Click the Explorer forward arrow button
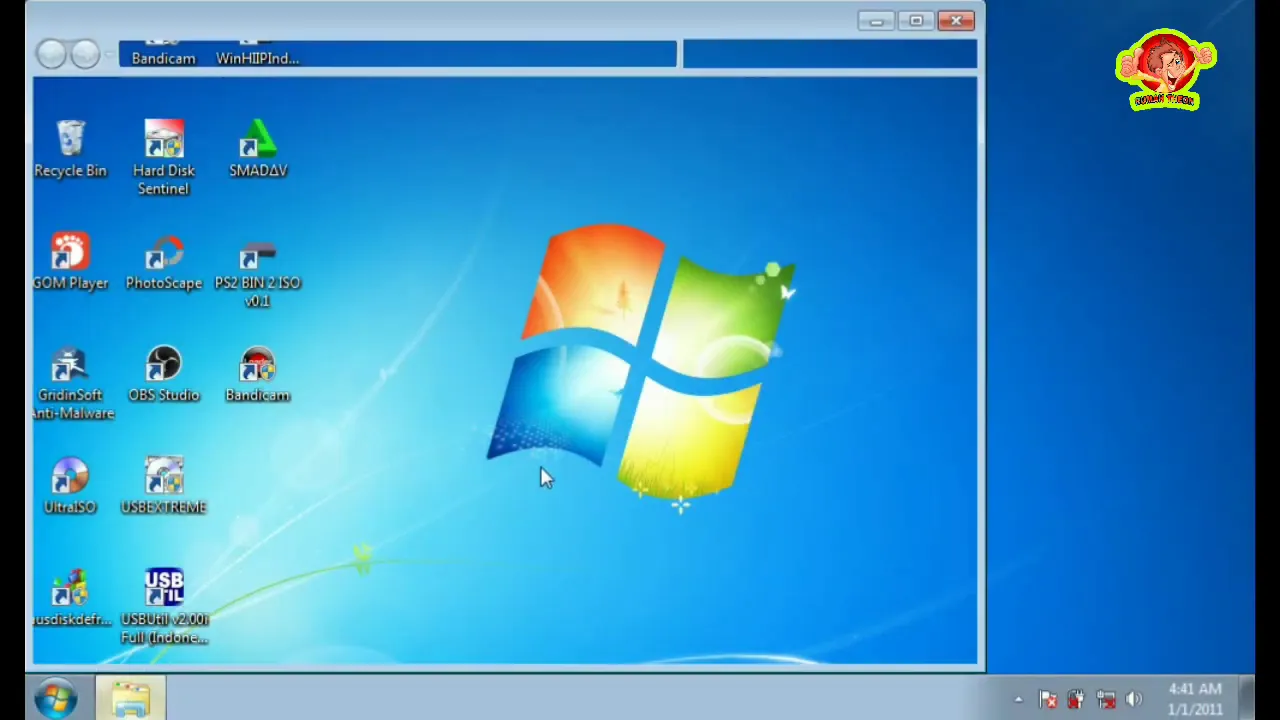This screenshot has width=1280, height=720. click(x=85, y=54)
